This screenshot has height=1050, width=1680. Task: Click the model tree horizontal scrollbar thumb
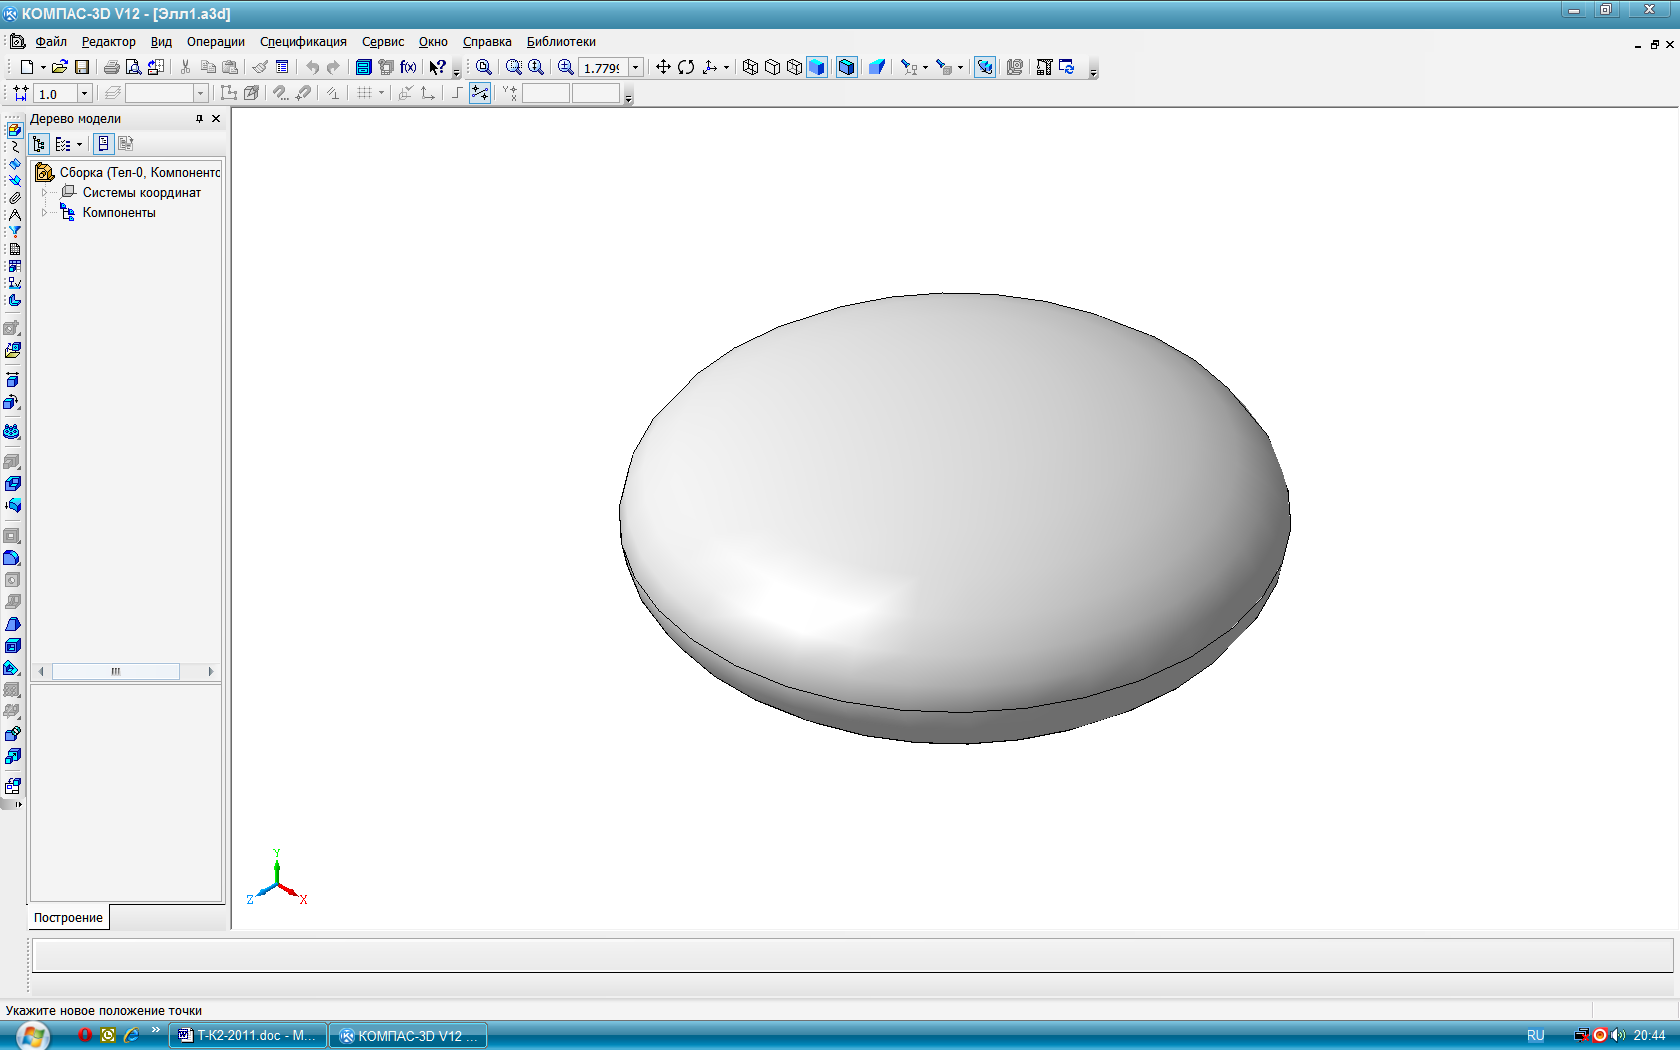[x=116, y=671]
